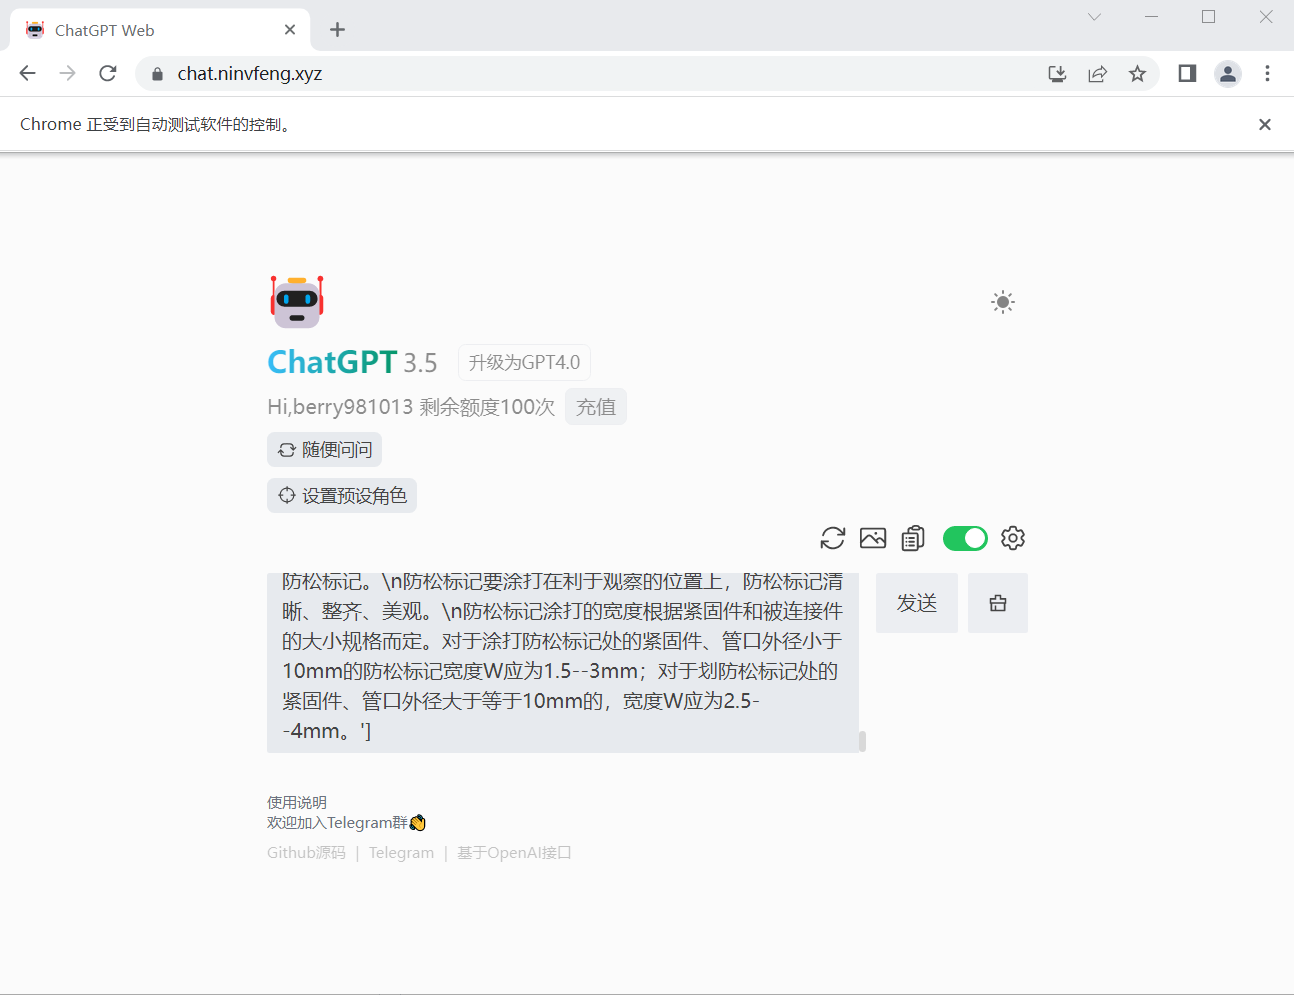Open the settings gear icon
This screenshot has width=1294, height=995.
coord(1013,538)
